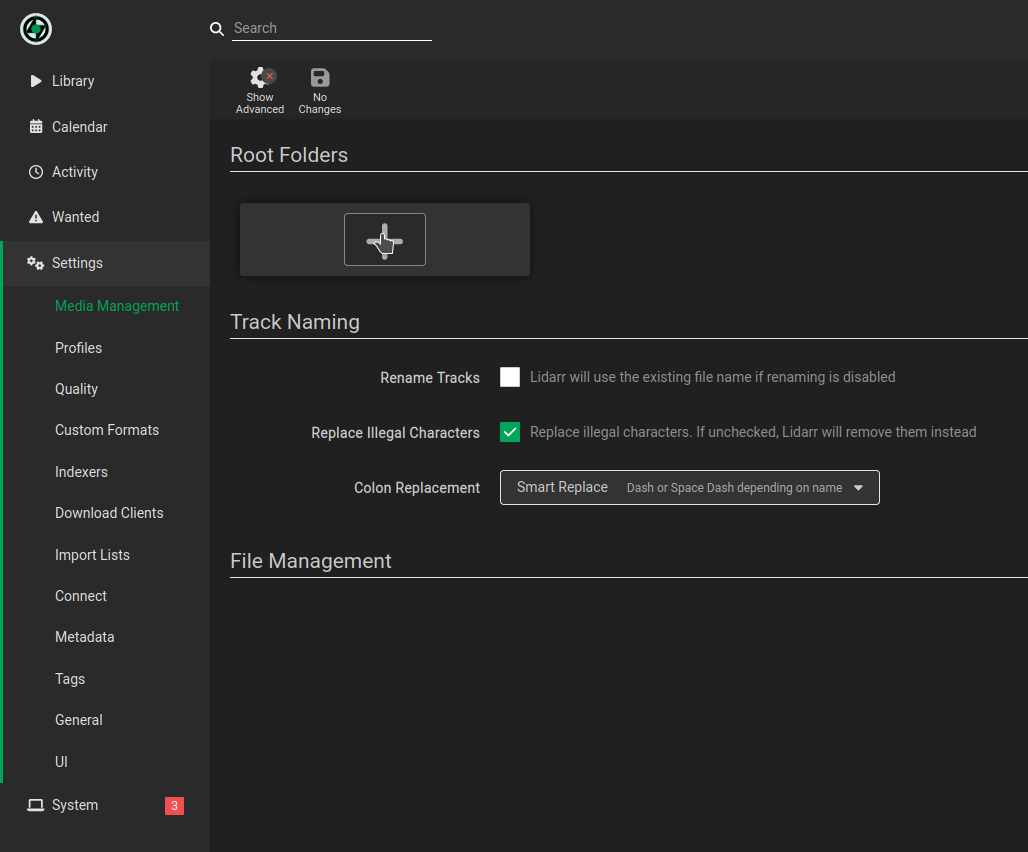Enable the Rename Tracks checkbox

click(x=510, y=377)
